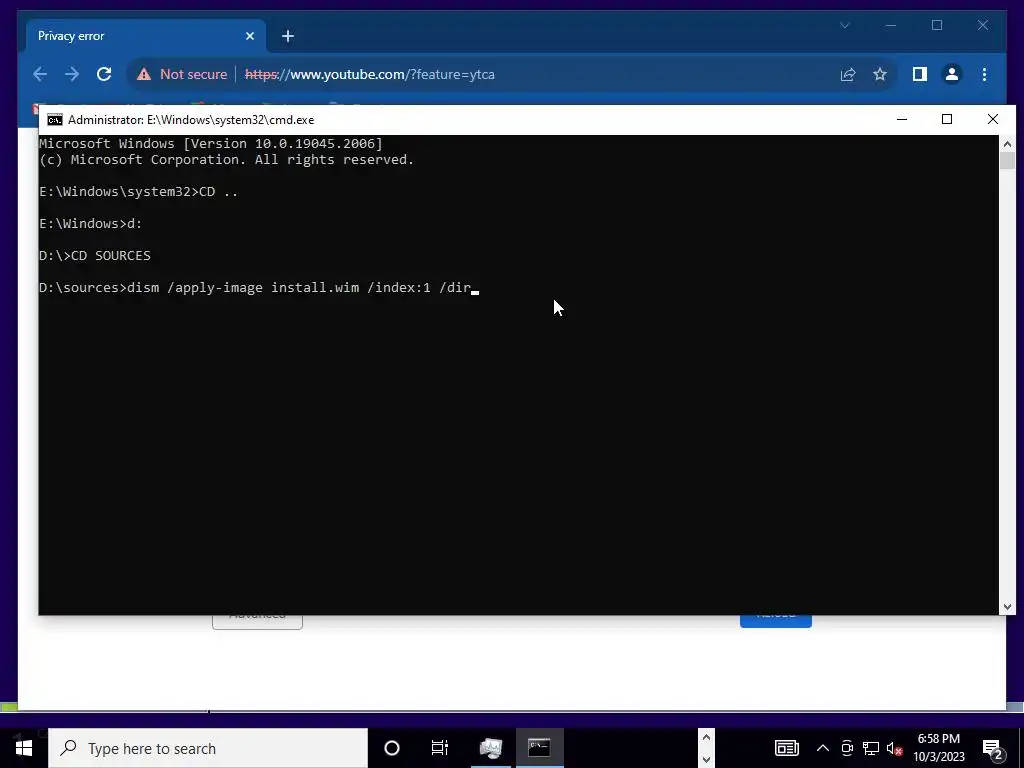Minimize the cmd.exe window
This screenshot has height=768, width=1024.
[902, 120]
